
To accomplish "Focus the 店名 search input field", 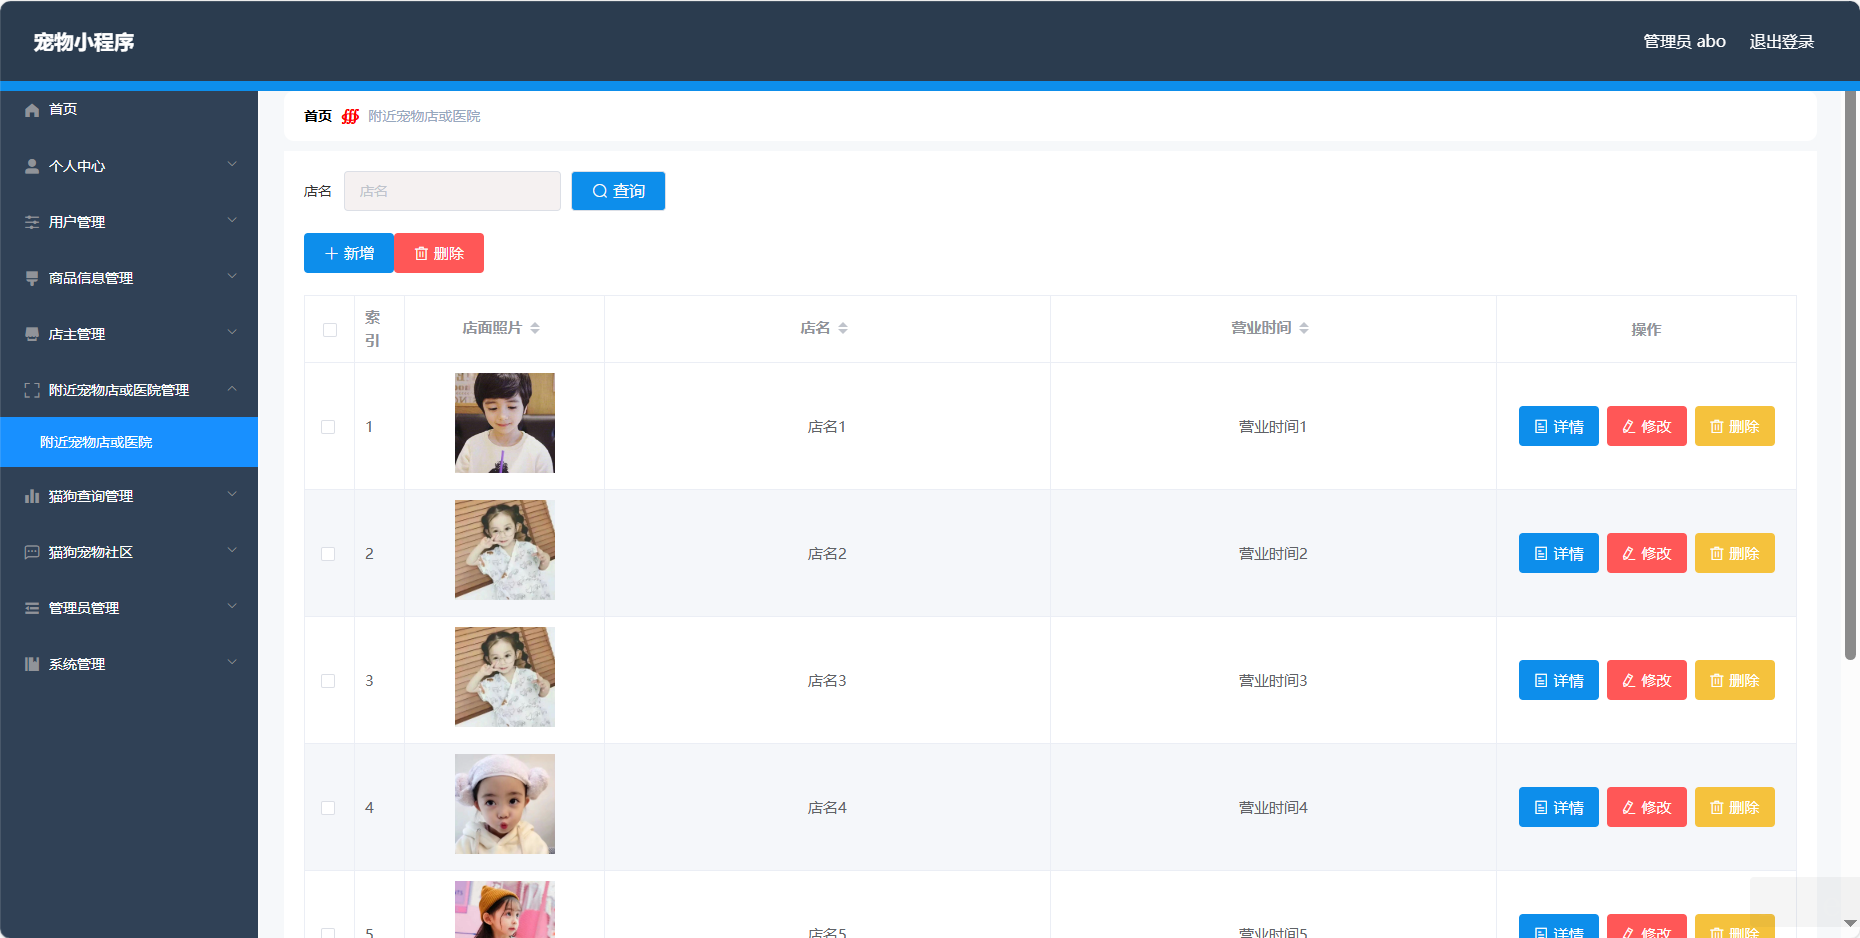I will tap(452, 191).
